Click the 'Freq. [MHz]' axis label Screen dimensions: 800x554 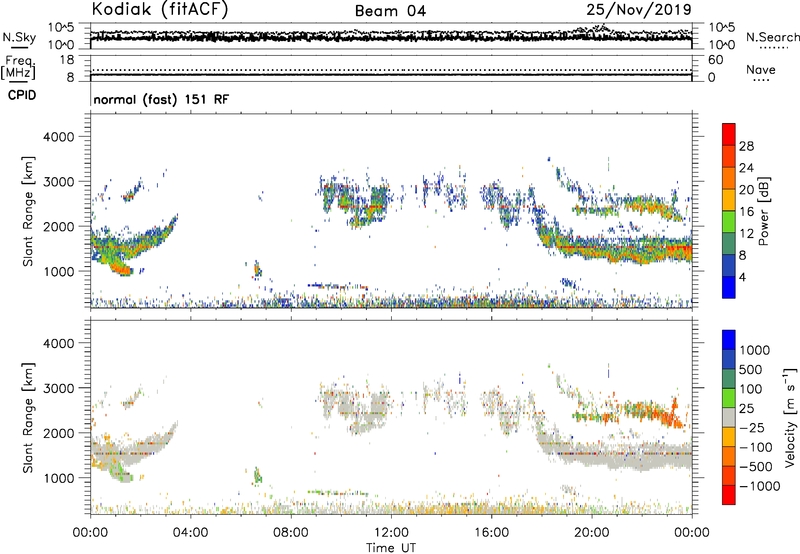[18, 67]
